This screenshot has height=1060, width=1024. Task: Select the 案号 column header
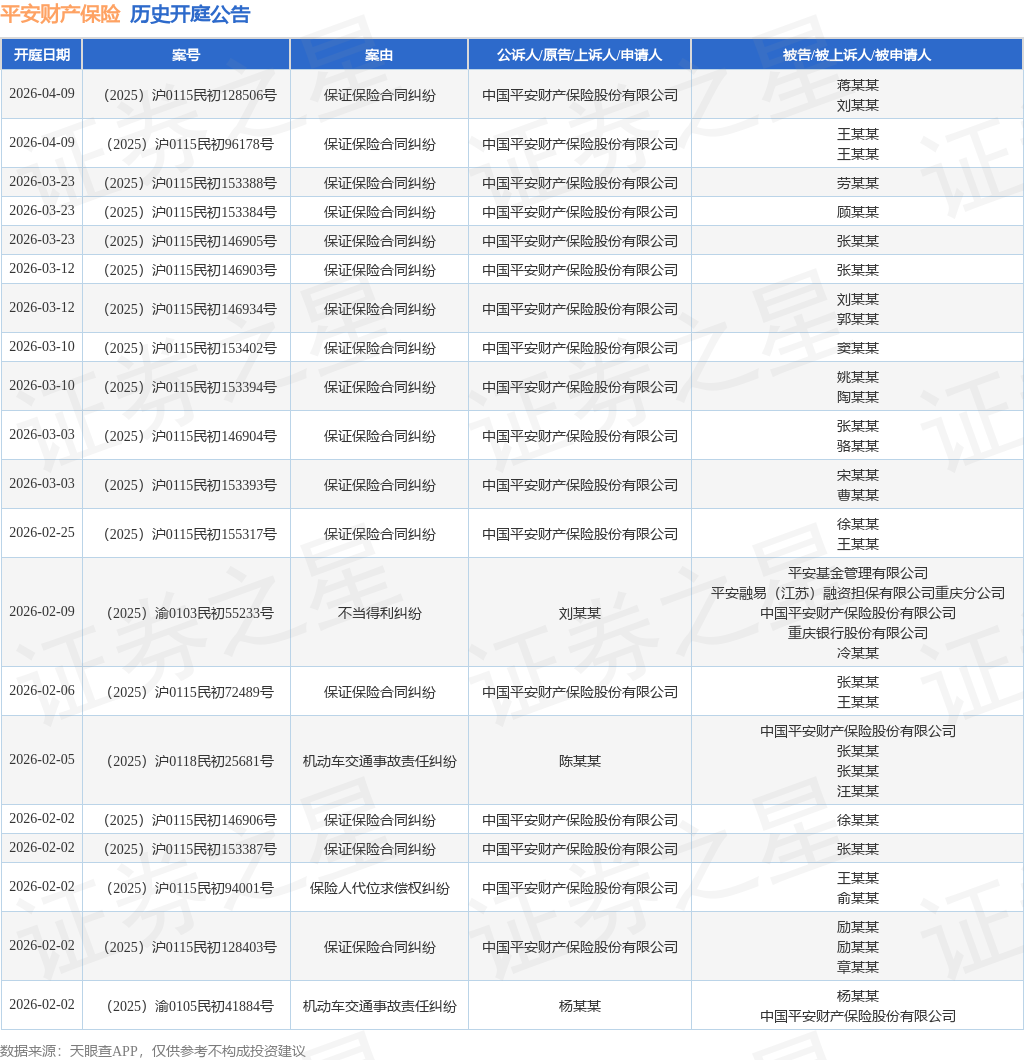tap(186, 55)
